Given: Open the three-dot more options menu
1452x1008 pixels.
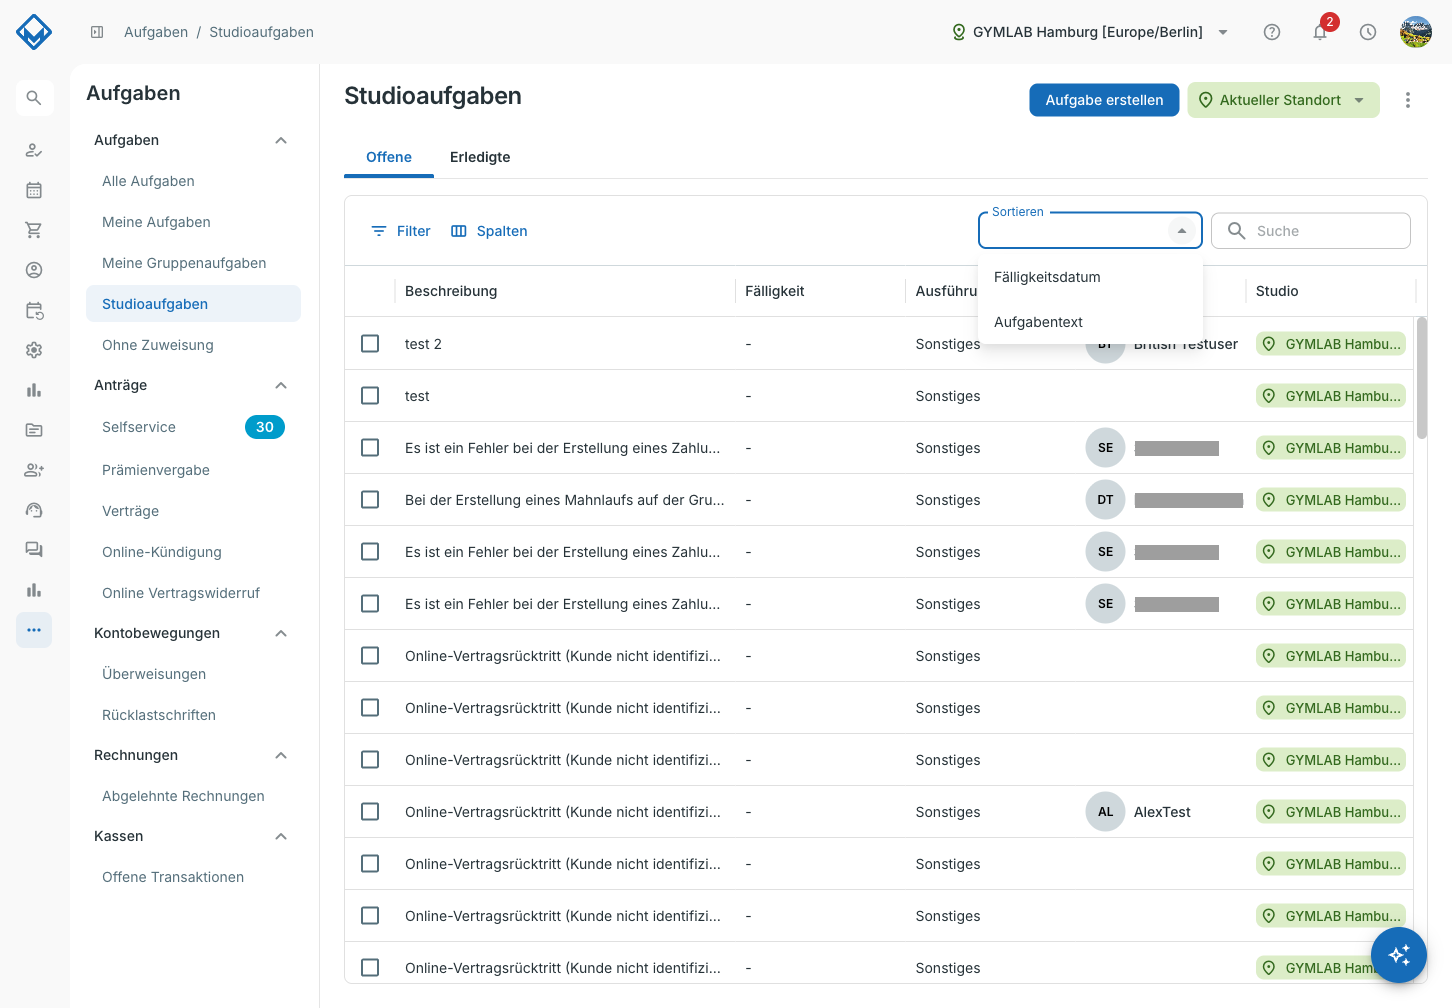Looking at the screenshot, I should (1408, 100).
